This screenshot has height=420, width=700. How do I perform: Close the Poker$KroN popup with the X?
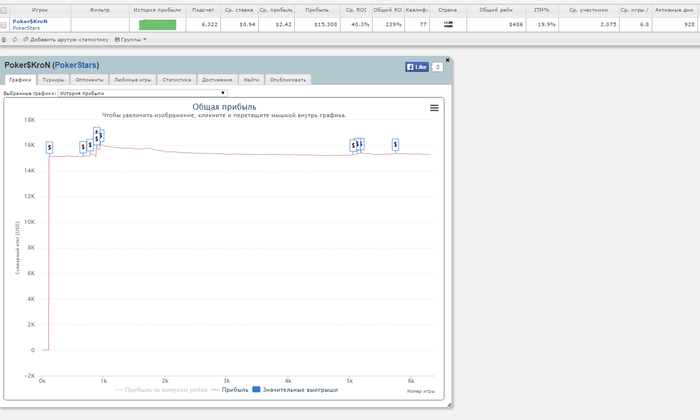click(x=447, y=60)
